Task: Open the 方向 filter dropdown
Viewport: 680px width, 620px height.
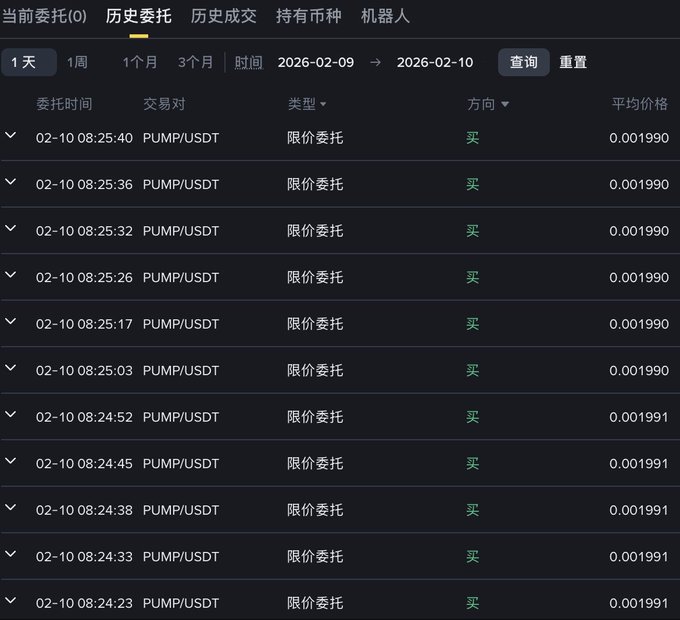Action: pyautogui.click(x=488, y=104)
